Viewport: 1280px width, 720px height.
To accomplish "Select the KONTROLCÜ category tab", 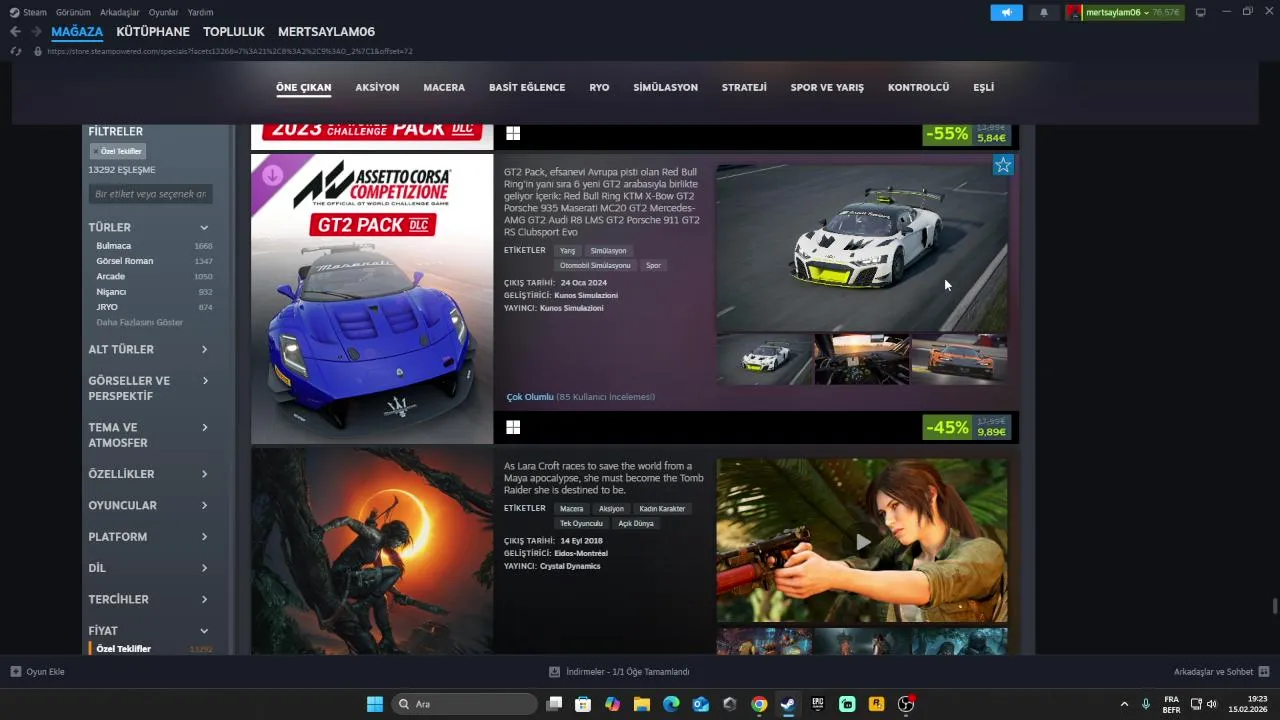I will [x=918, y=88].
